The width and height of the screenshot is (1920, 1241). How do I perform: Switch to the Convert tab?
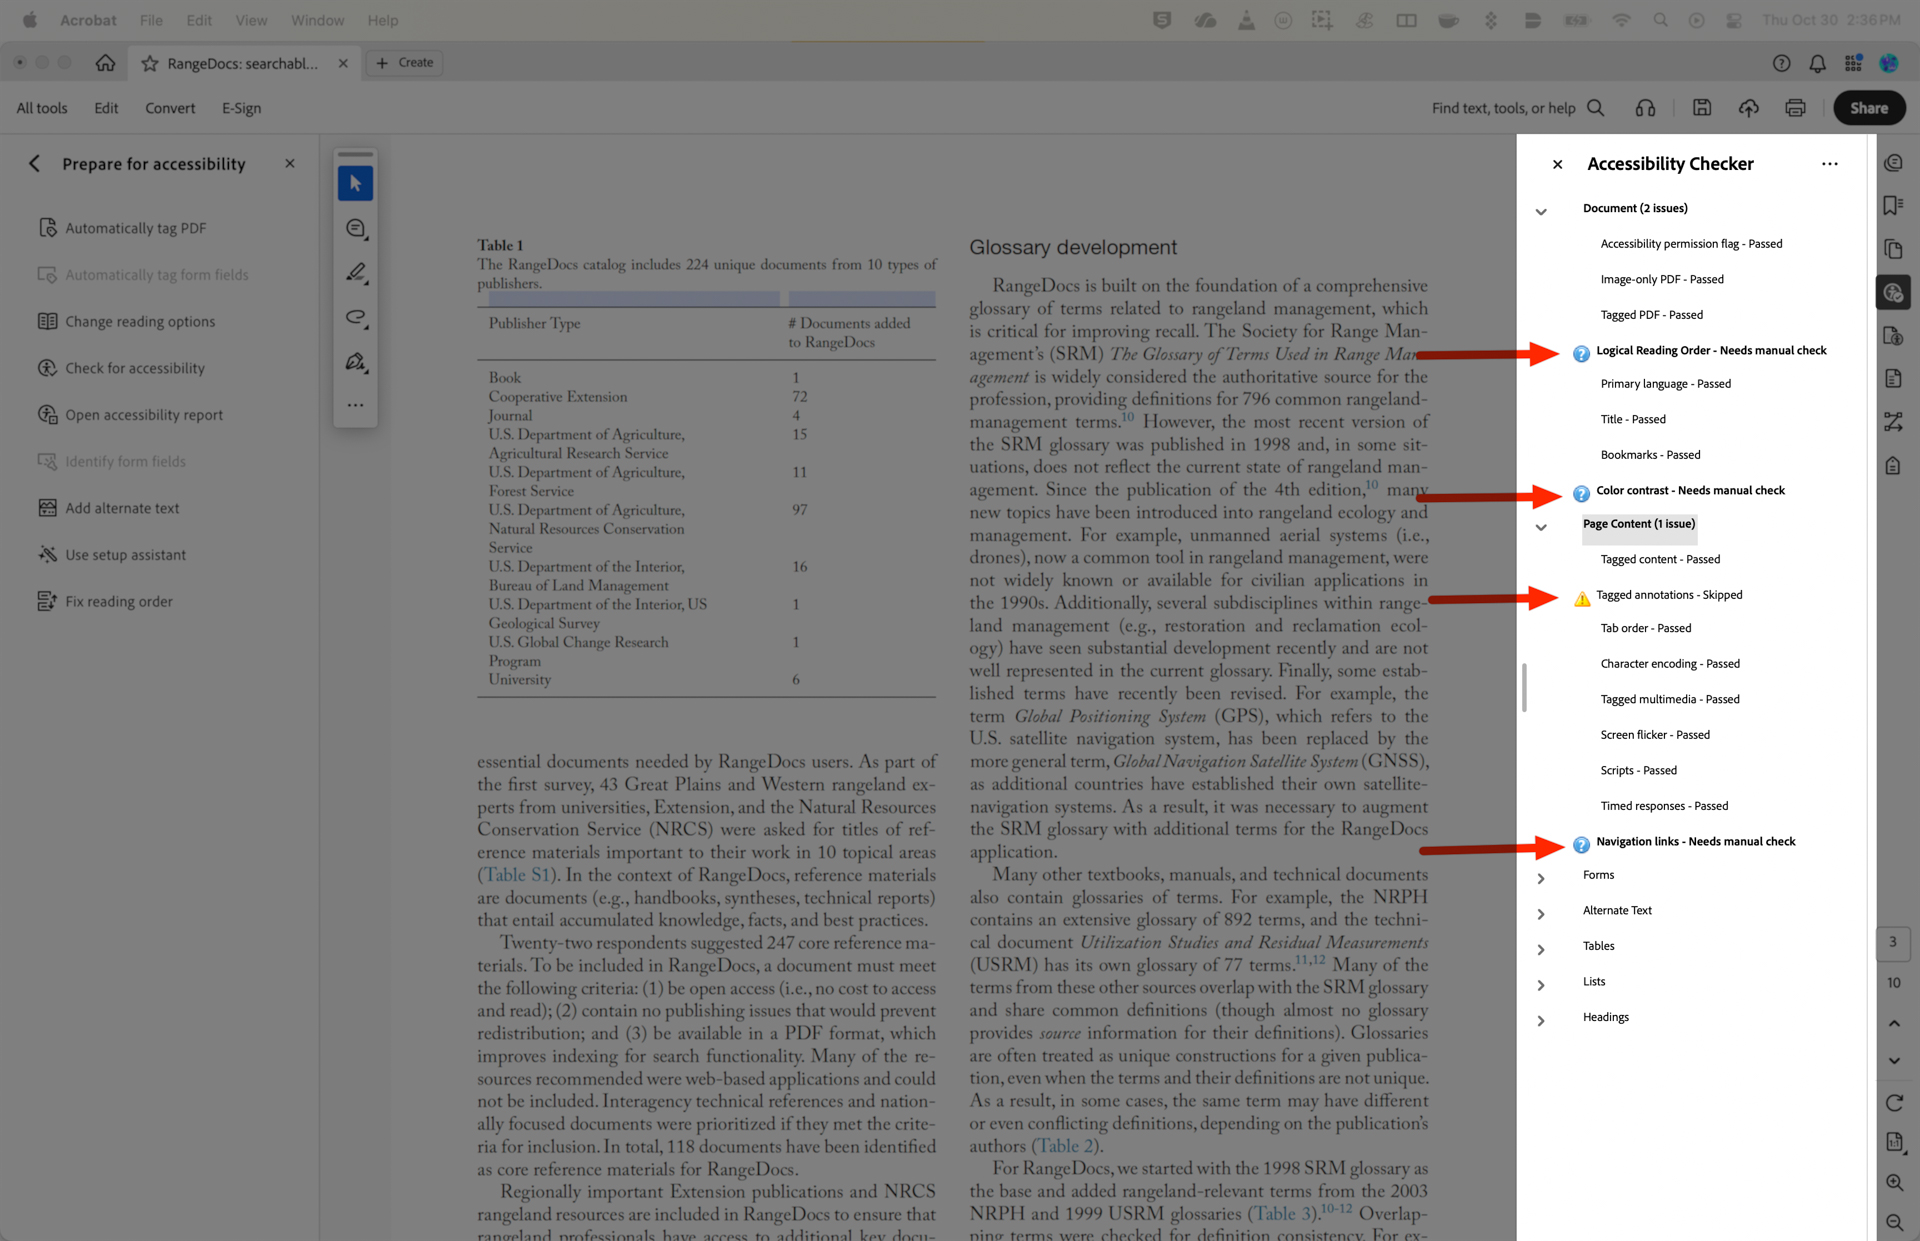coord(170,107)
